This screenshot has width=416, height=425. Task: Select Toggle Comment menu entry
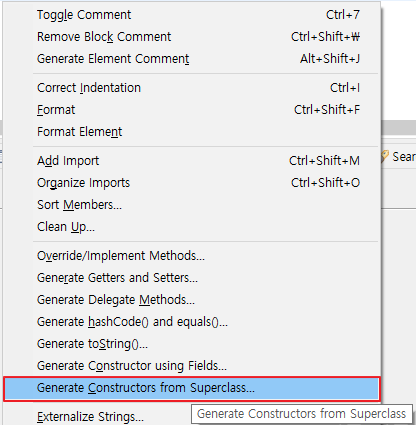click(x=192, y=15)
